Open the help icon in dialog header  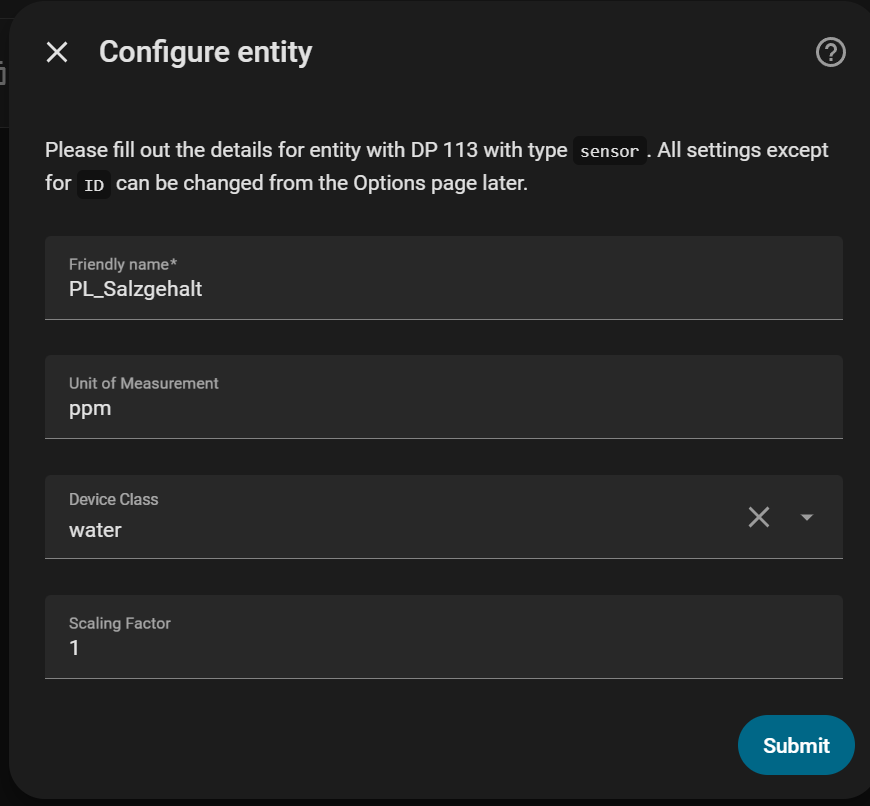[x=830, y=52]
